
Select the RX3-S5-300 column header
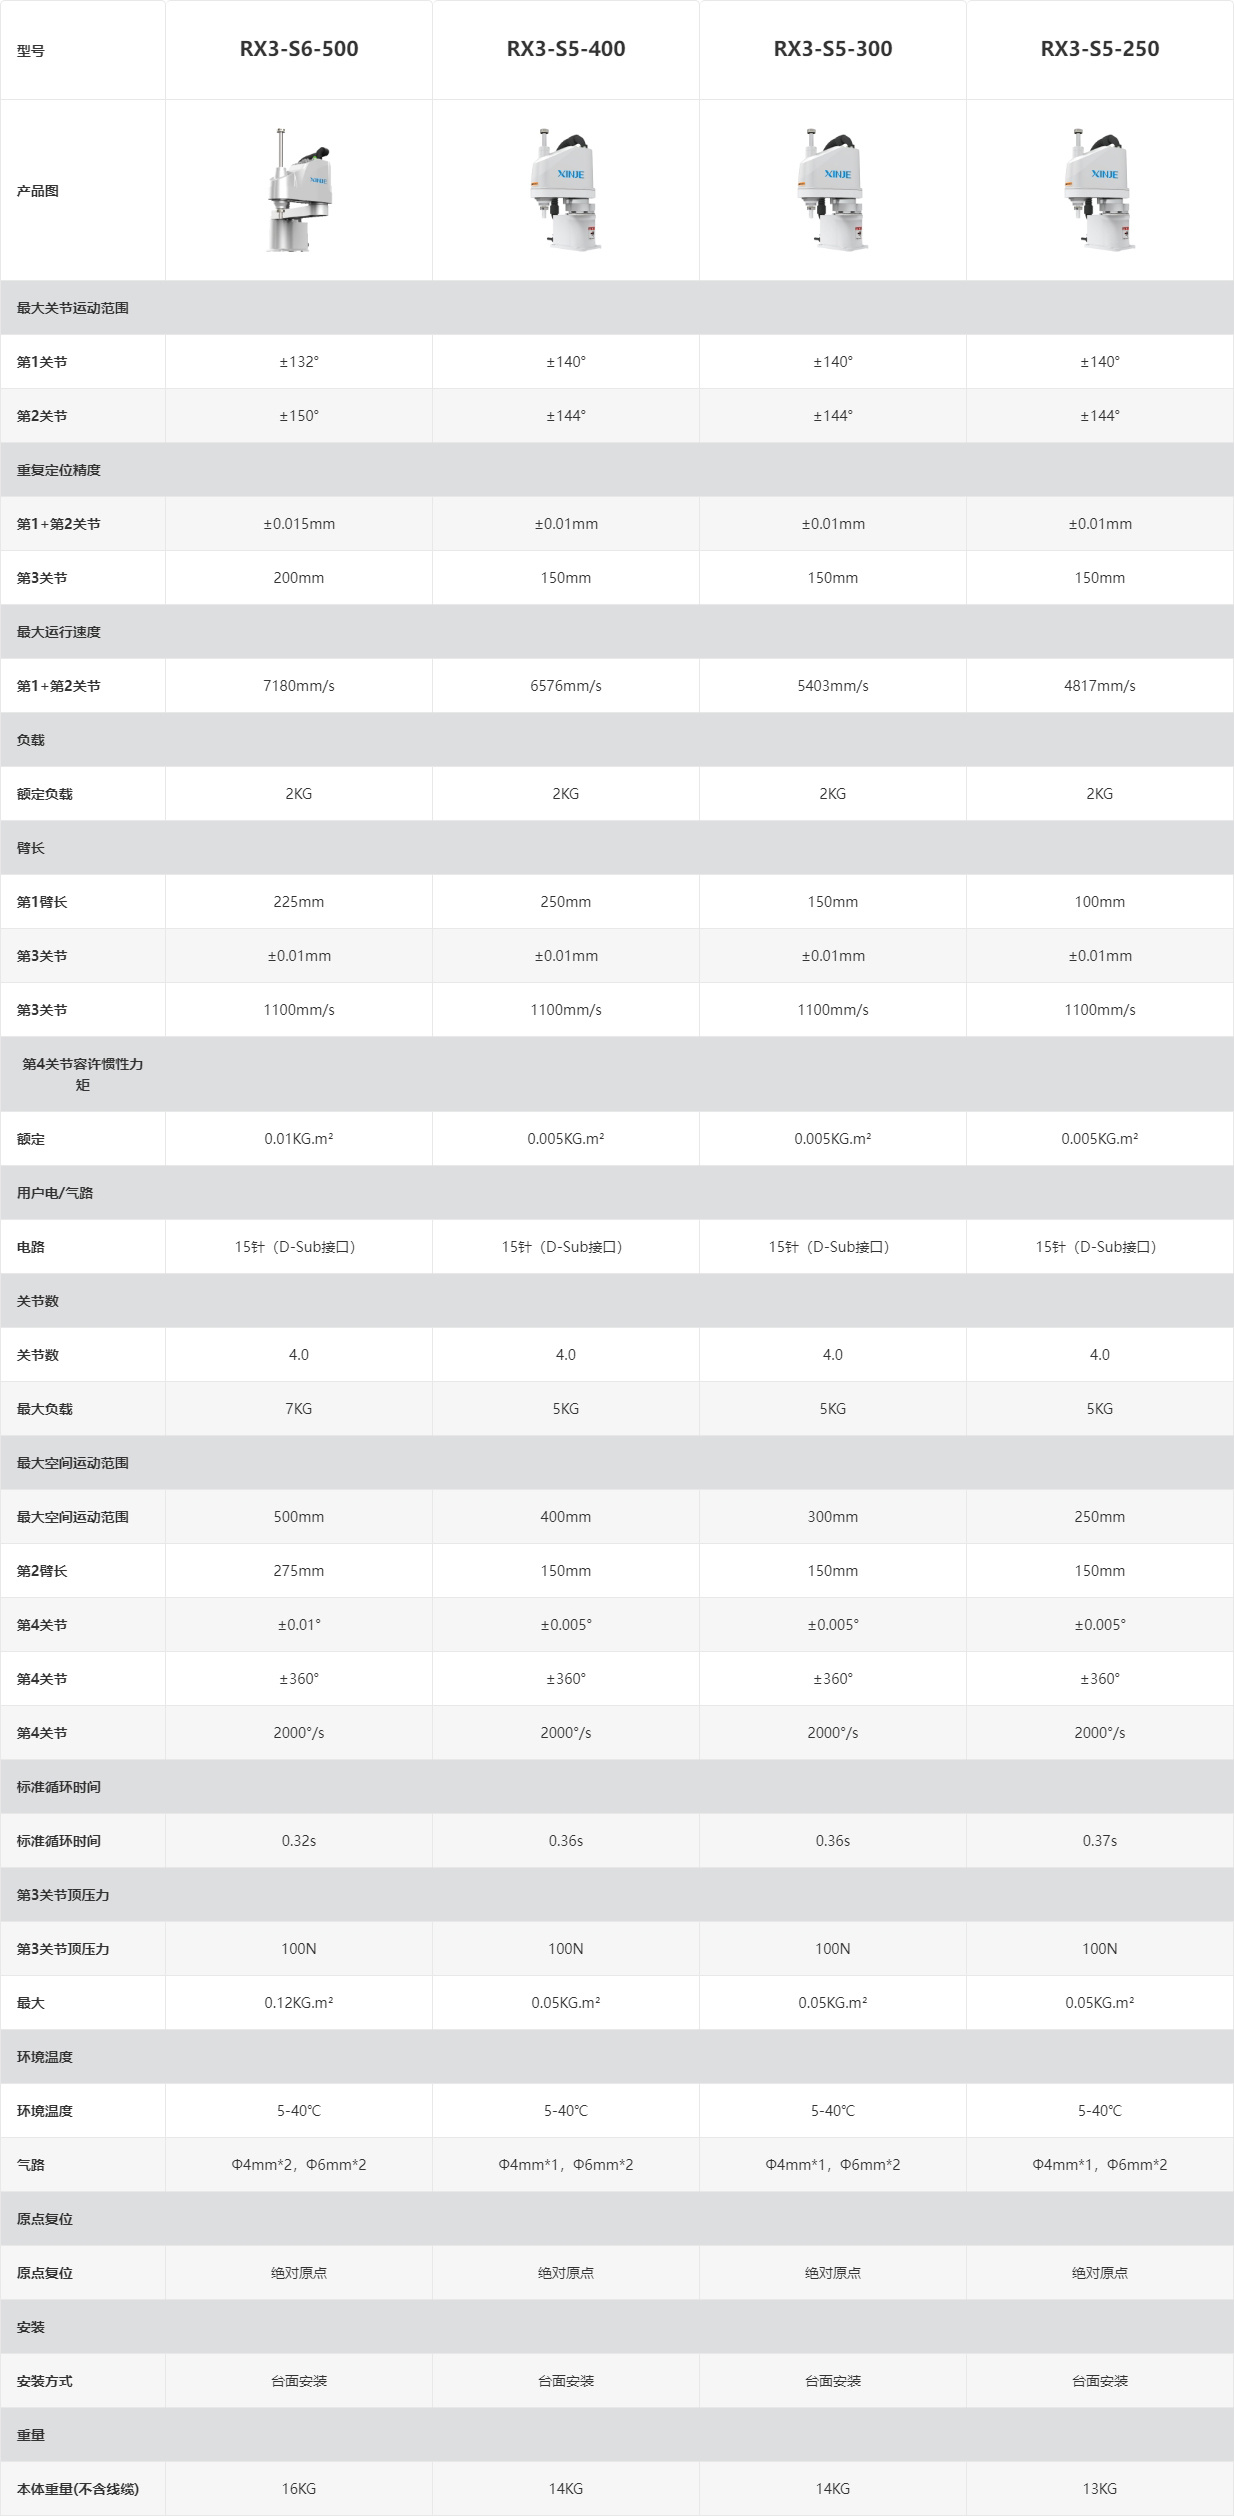click(833, 49)
